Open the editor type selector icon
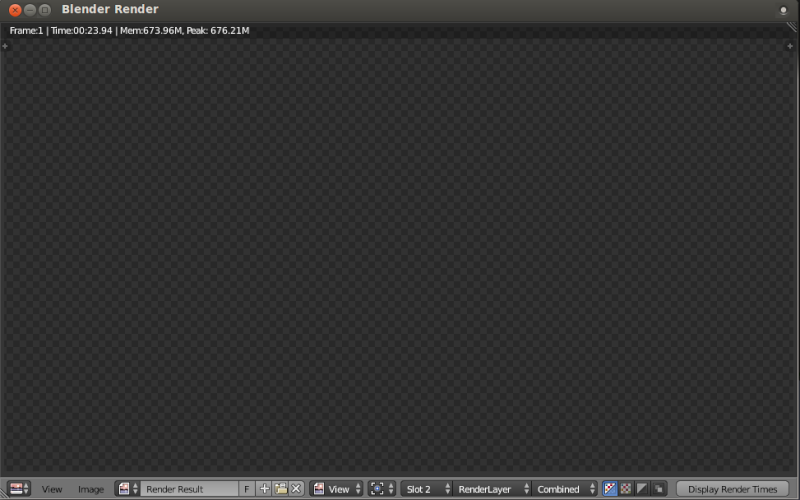The width and height of the screenshot is (800, 500). [19, 489]
